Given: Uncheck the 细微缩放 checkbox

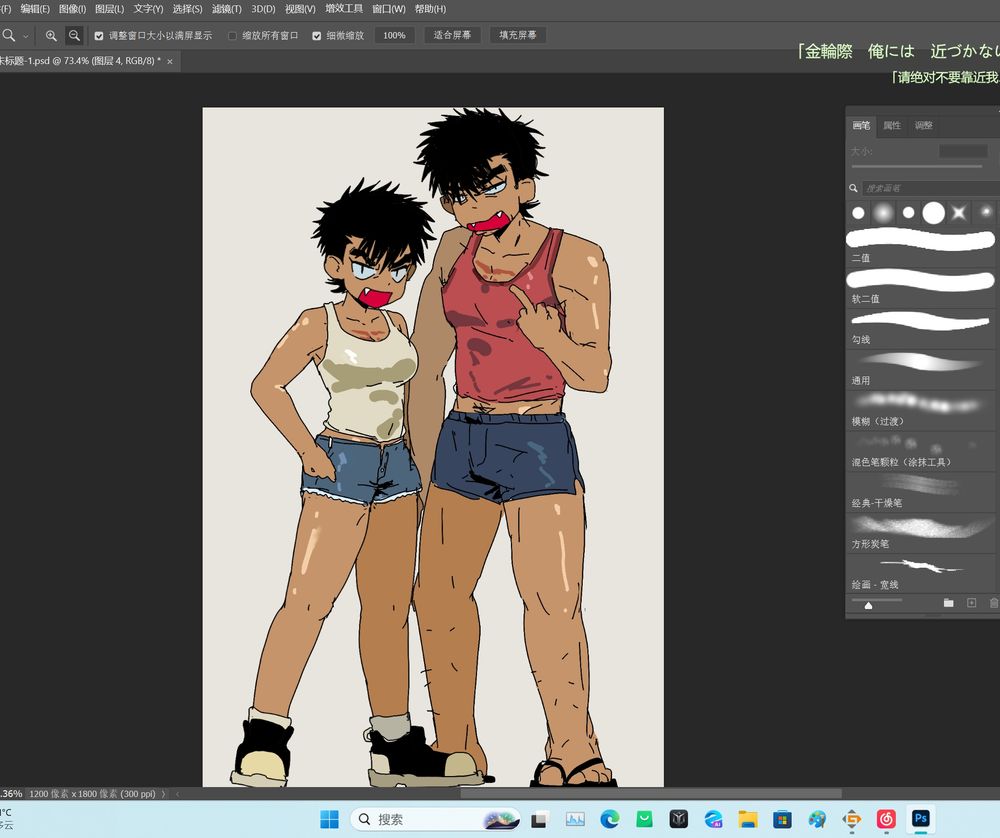Looking at the screenshot, I should coord(317,35).
